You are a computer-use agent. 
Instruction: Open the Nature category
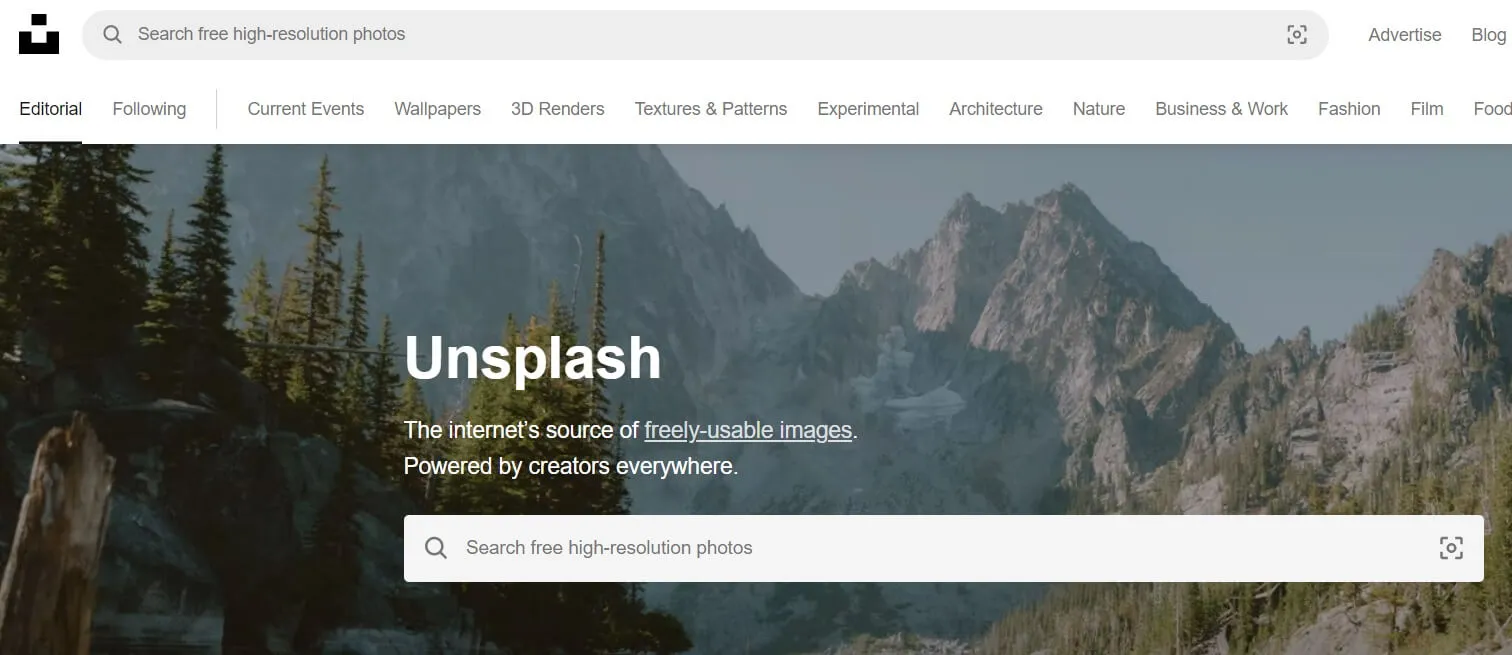(1099, 109)
